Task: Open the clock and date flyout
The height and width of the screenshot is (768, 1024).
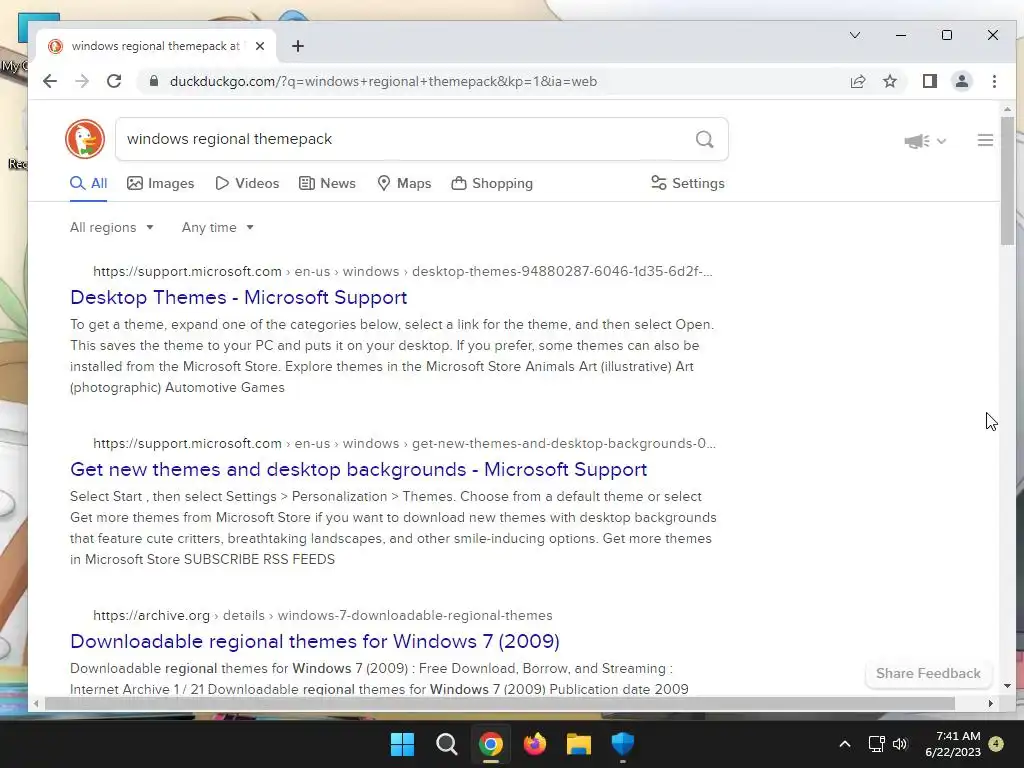Action: coord(953,744)
